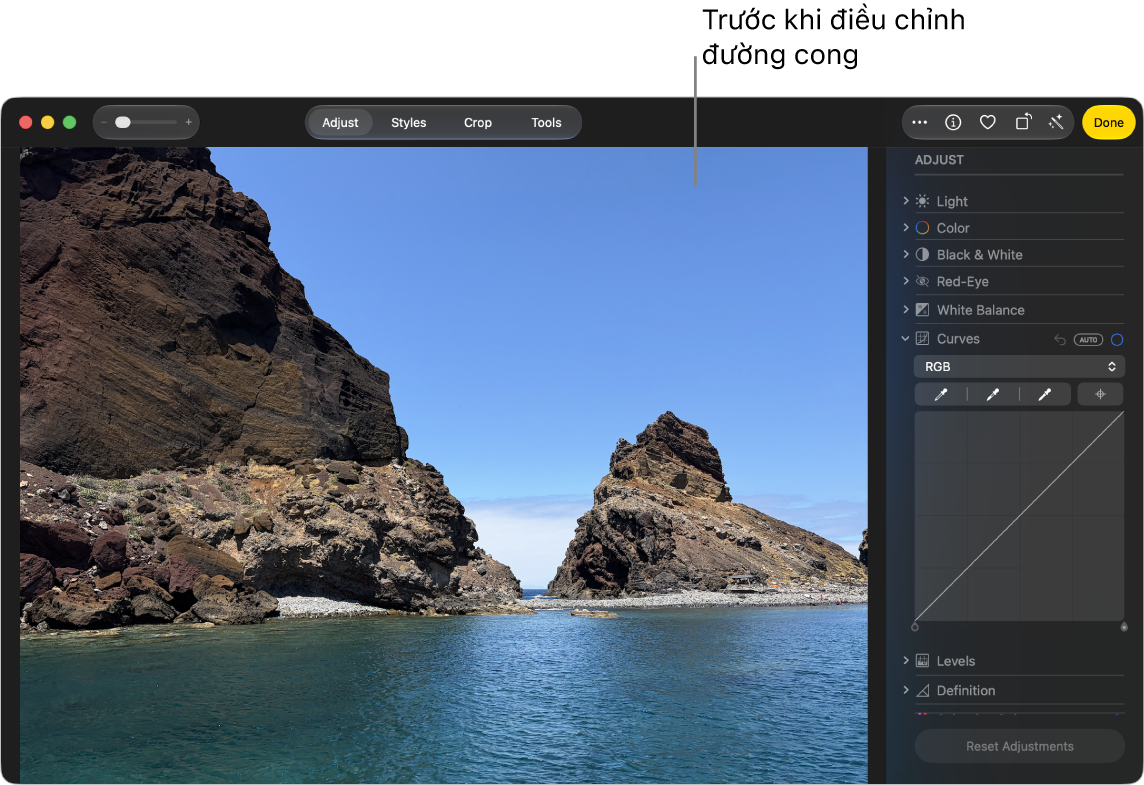The image size is (1144, 785).
Task: Click Reset Adjustments button
Action: click(x=1019, y=746)
